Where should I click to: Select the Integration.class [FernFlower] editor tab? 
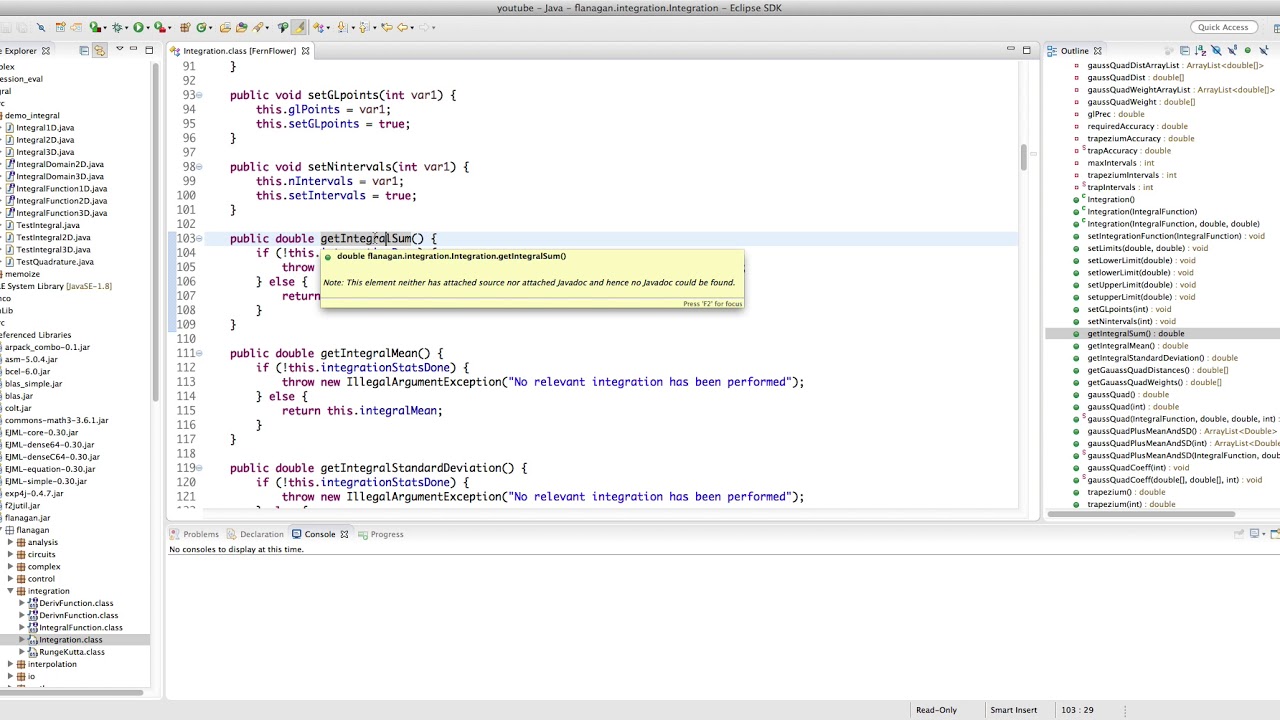pyautogui.click(x=240, y=50)
